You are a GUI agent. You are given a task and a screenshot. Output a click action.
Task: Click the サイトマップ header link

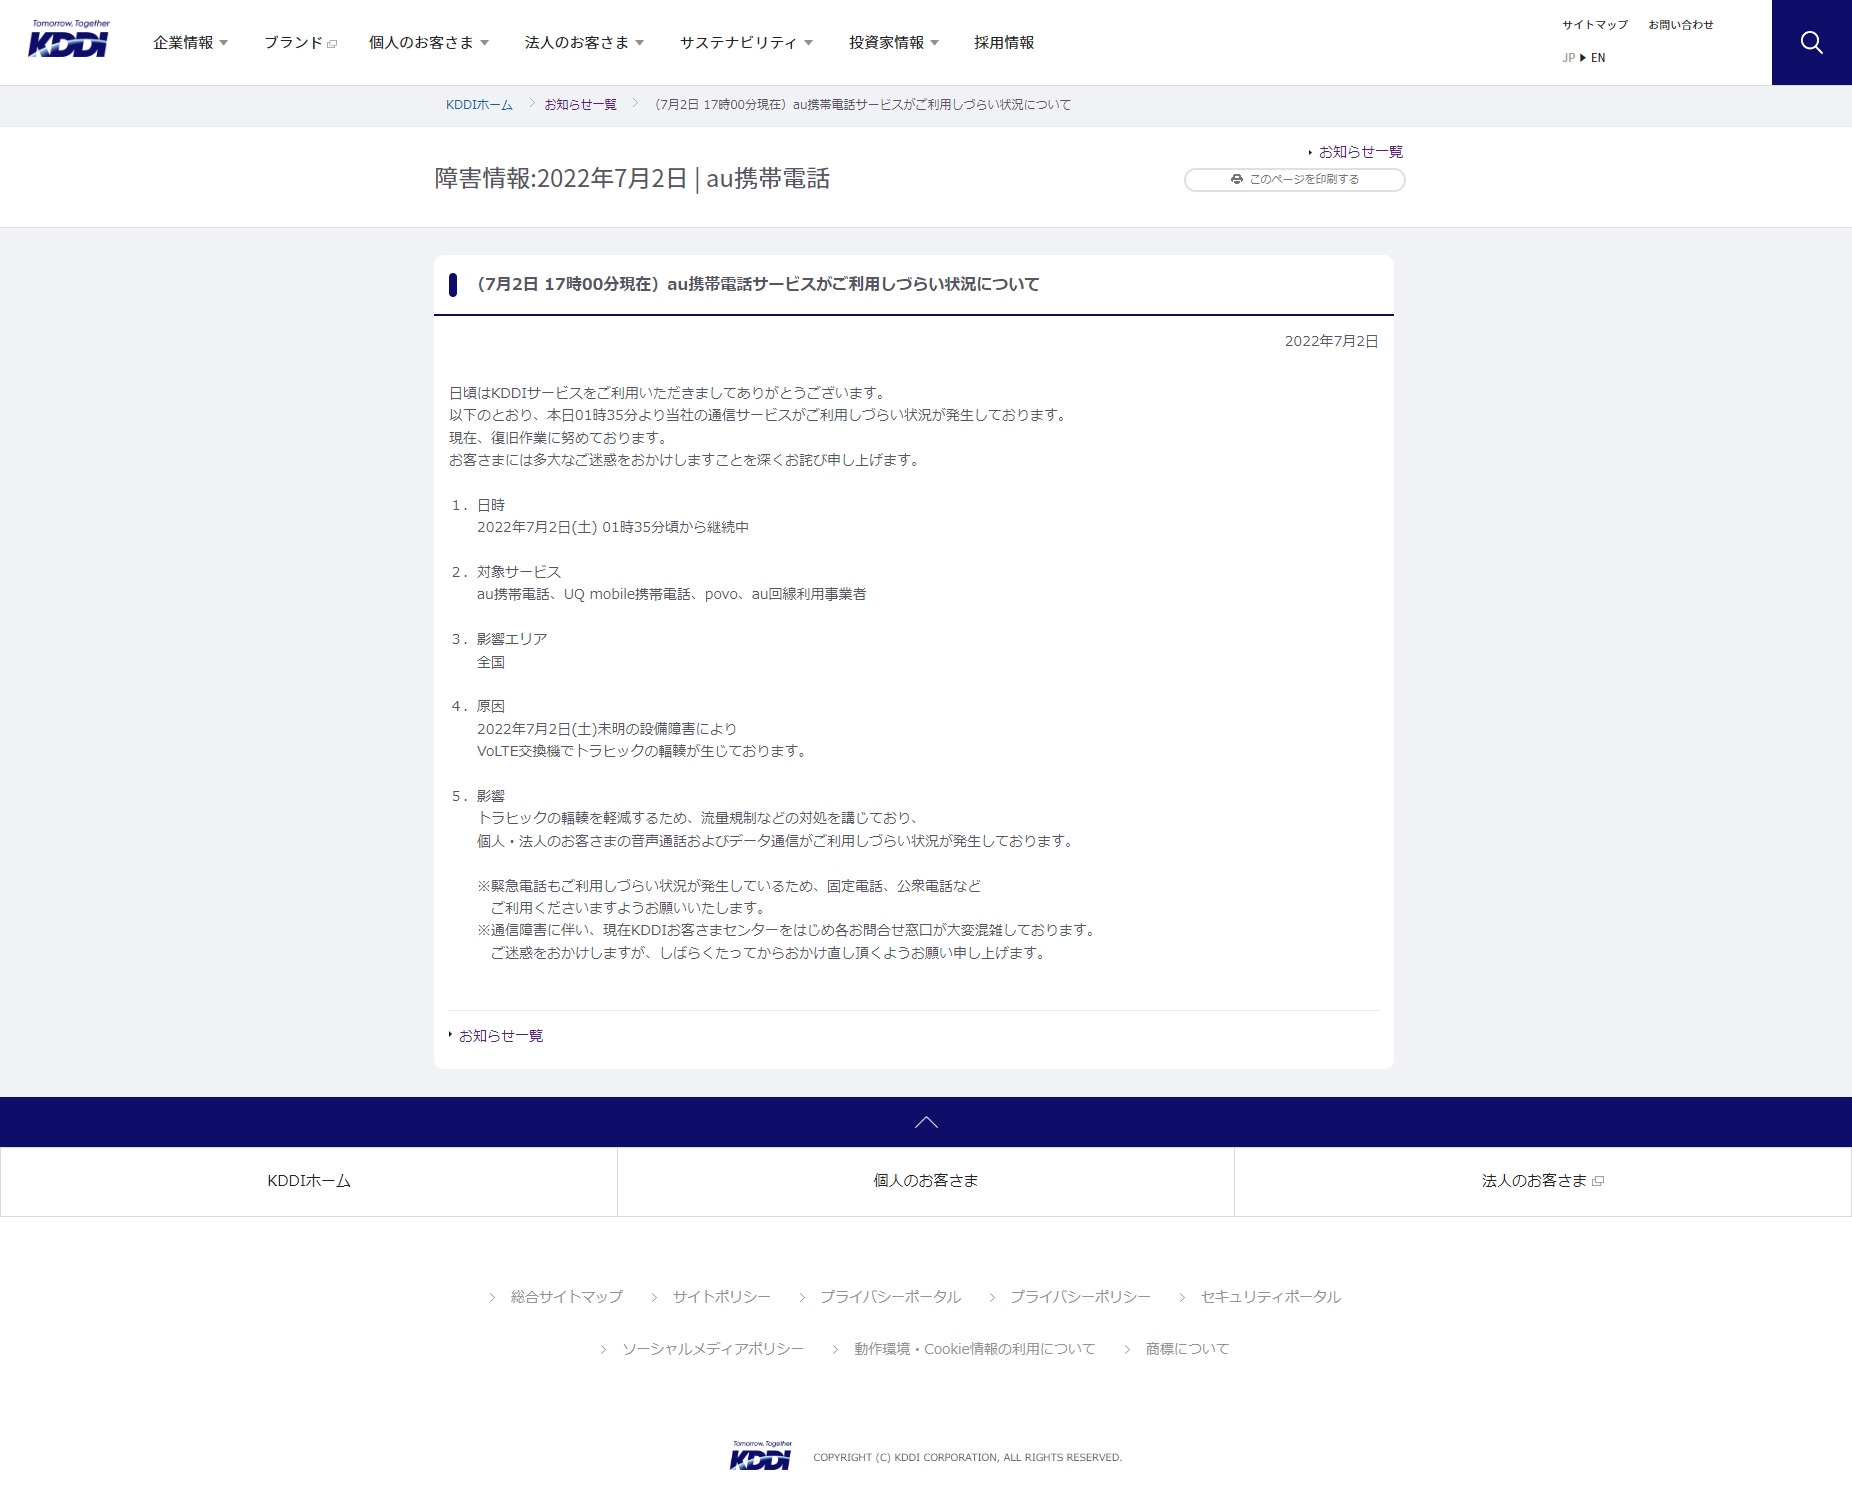coord(1595,25)
